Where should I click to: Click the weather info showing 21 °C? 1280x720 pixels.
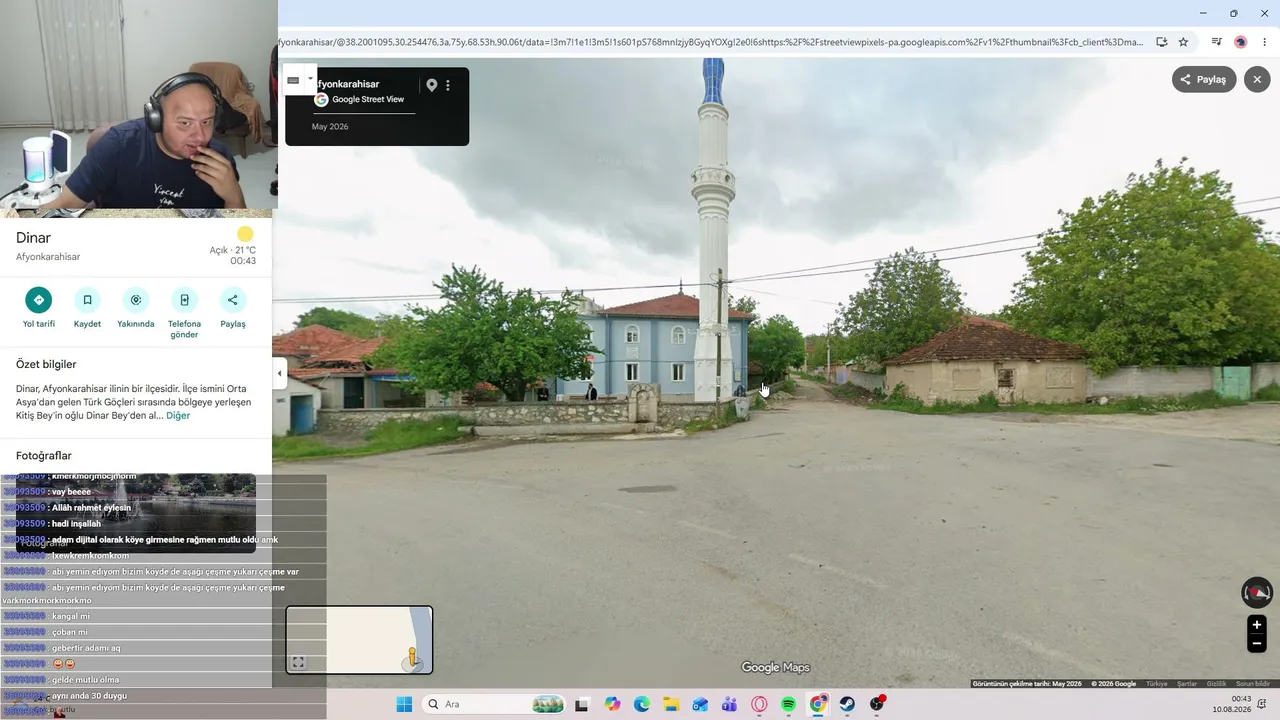tap(233, 250)
